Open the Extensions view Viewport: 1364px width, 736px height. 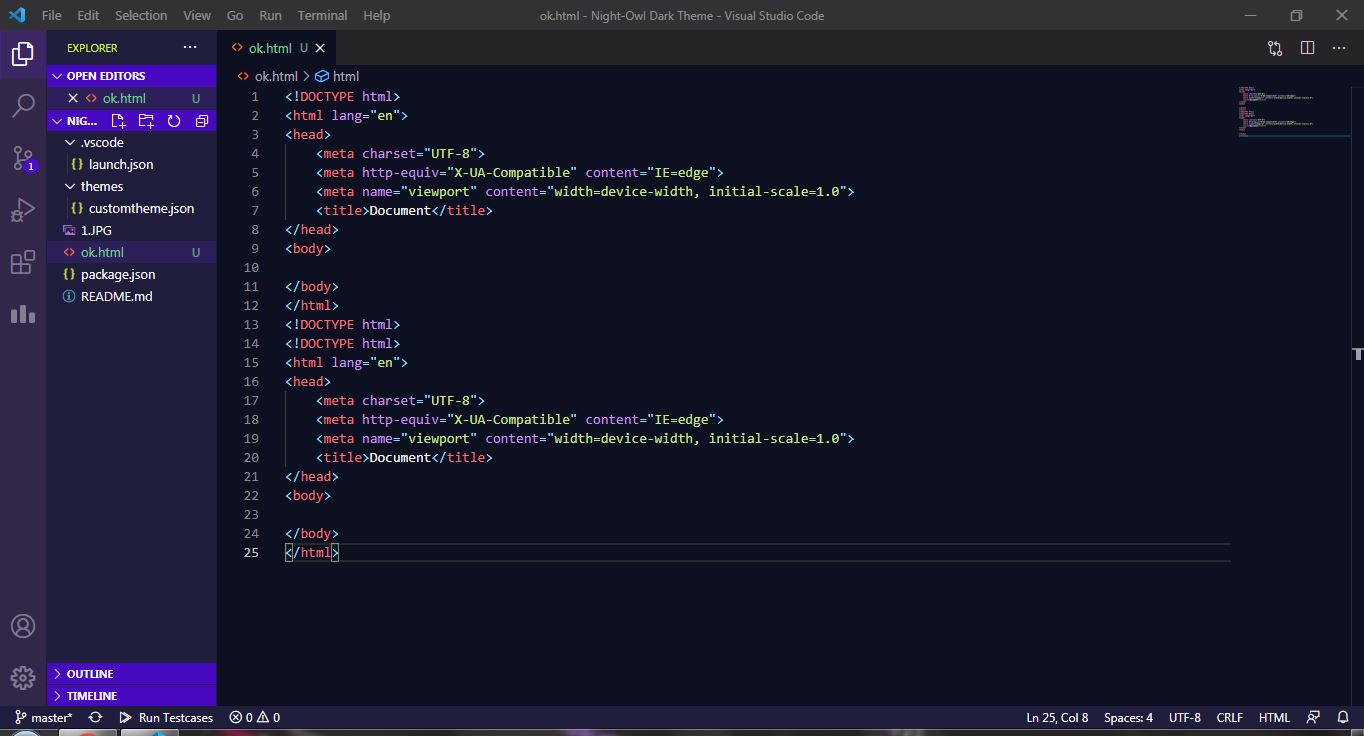23,262
